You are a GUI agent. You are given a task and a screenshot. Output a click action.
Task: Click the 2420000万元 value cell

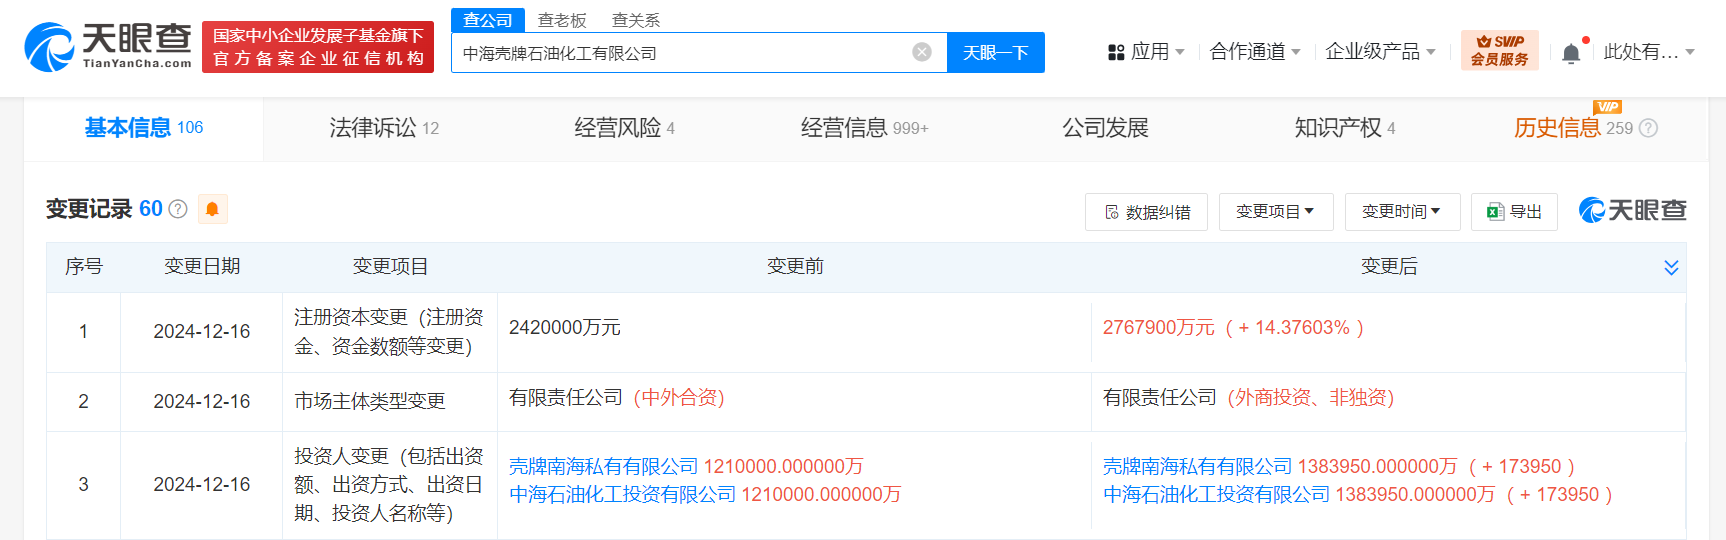[x=565, y=328]
